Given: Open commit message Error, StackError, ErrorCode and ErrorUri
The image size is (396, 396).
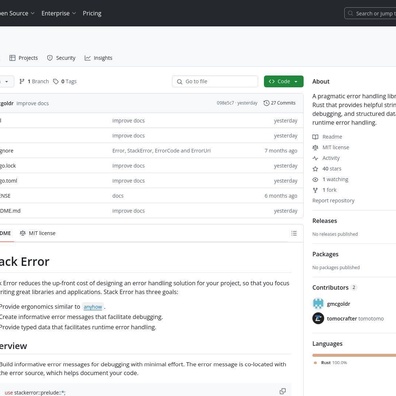Looking at the screenshot, I should pyautogui.click(x=161, y=151).
